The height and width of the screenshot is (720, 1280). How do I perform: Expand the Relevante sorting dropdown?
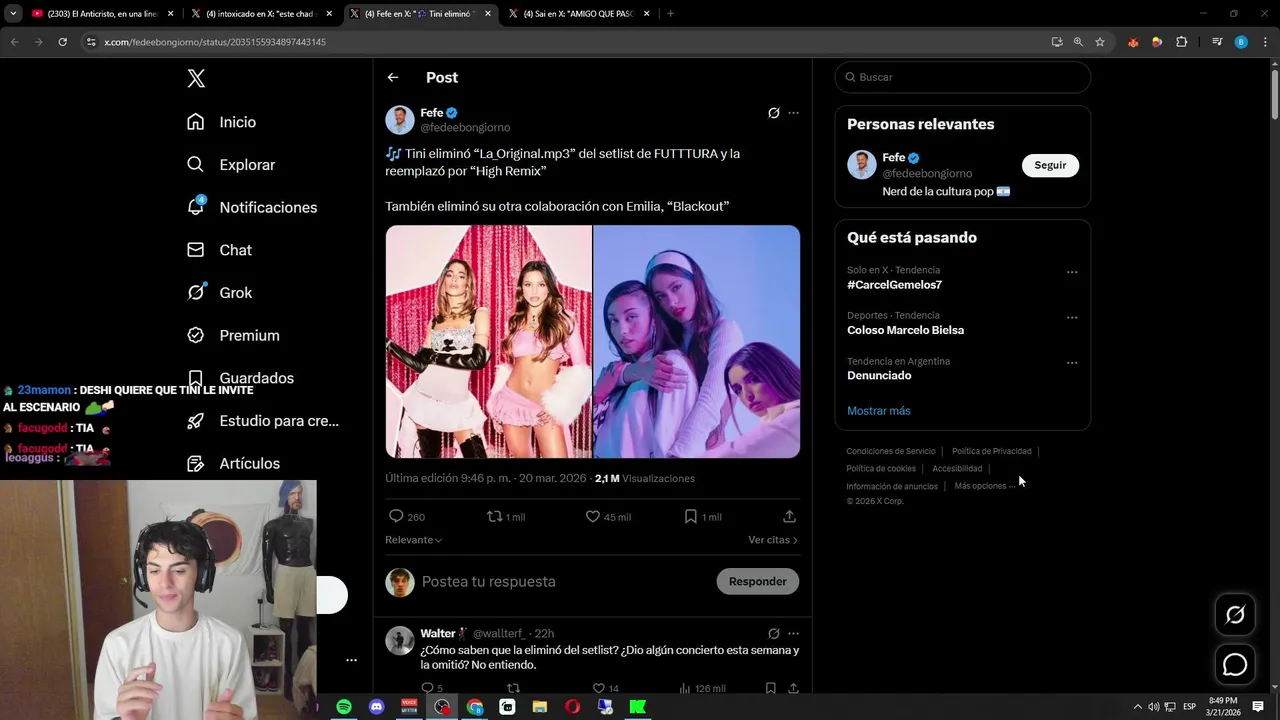(413, 540)
